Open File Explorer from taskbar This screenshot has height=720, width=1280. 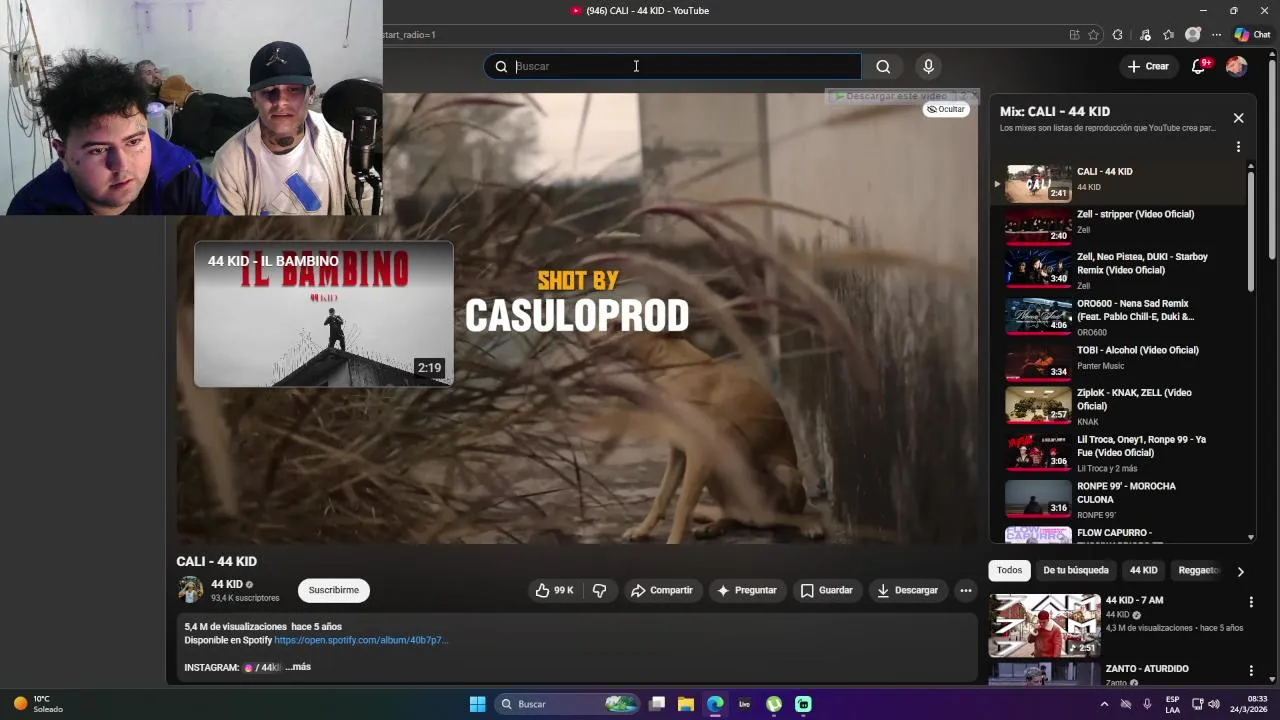(686, 704)
